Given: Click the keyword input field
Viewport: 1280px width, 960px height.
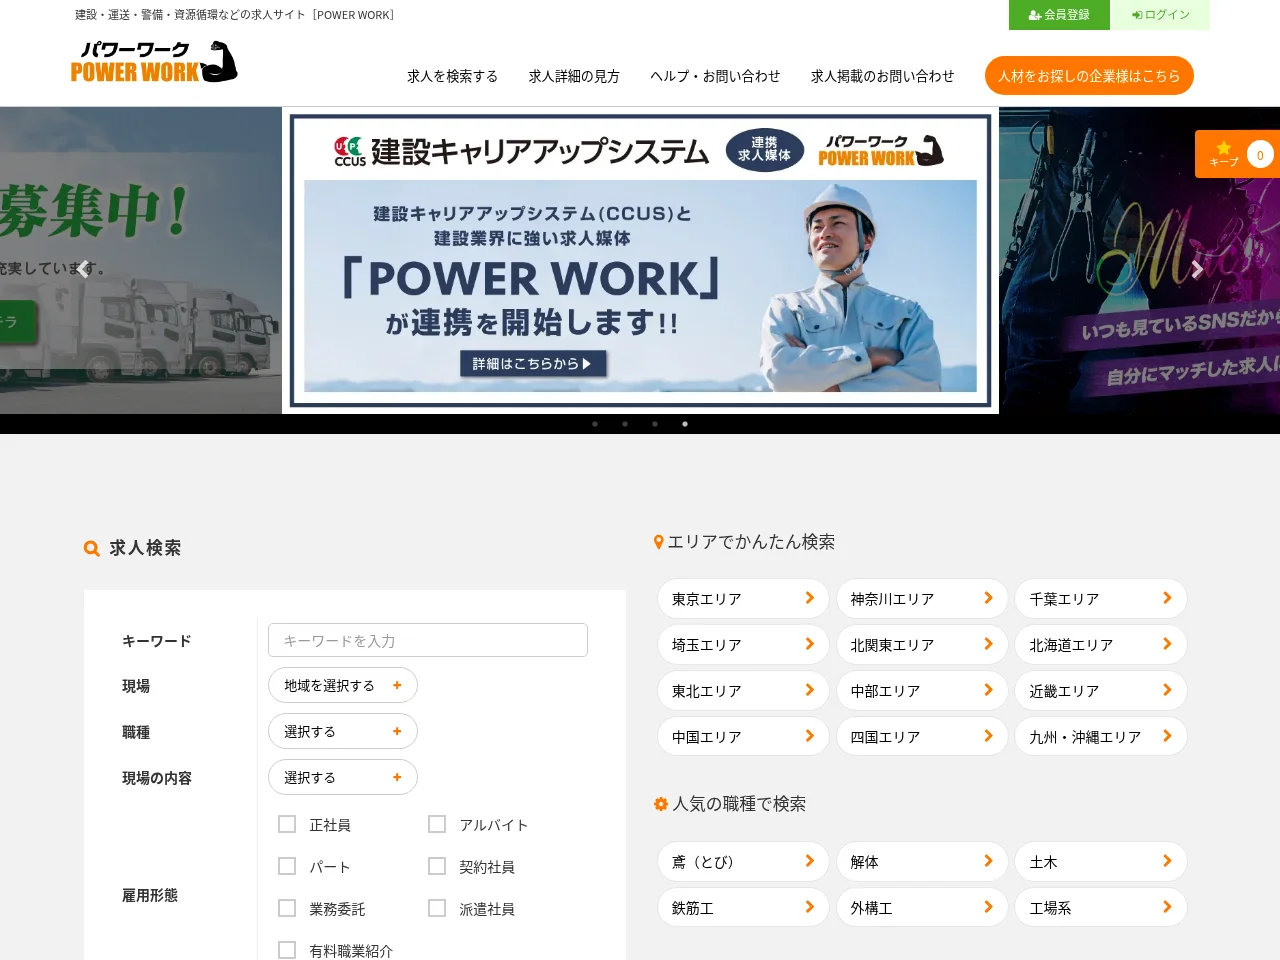Looking at the screenshot, I should [x=428, y=640].
